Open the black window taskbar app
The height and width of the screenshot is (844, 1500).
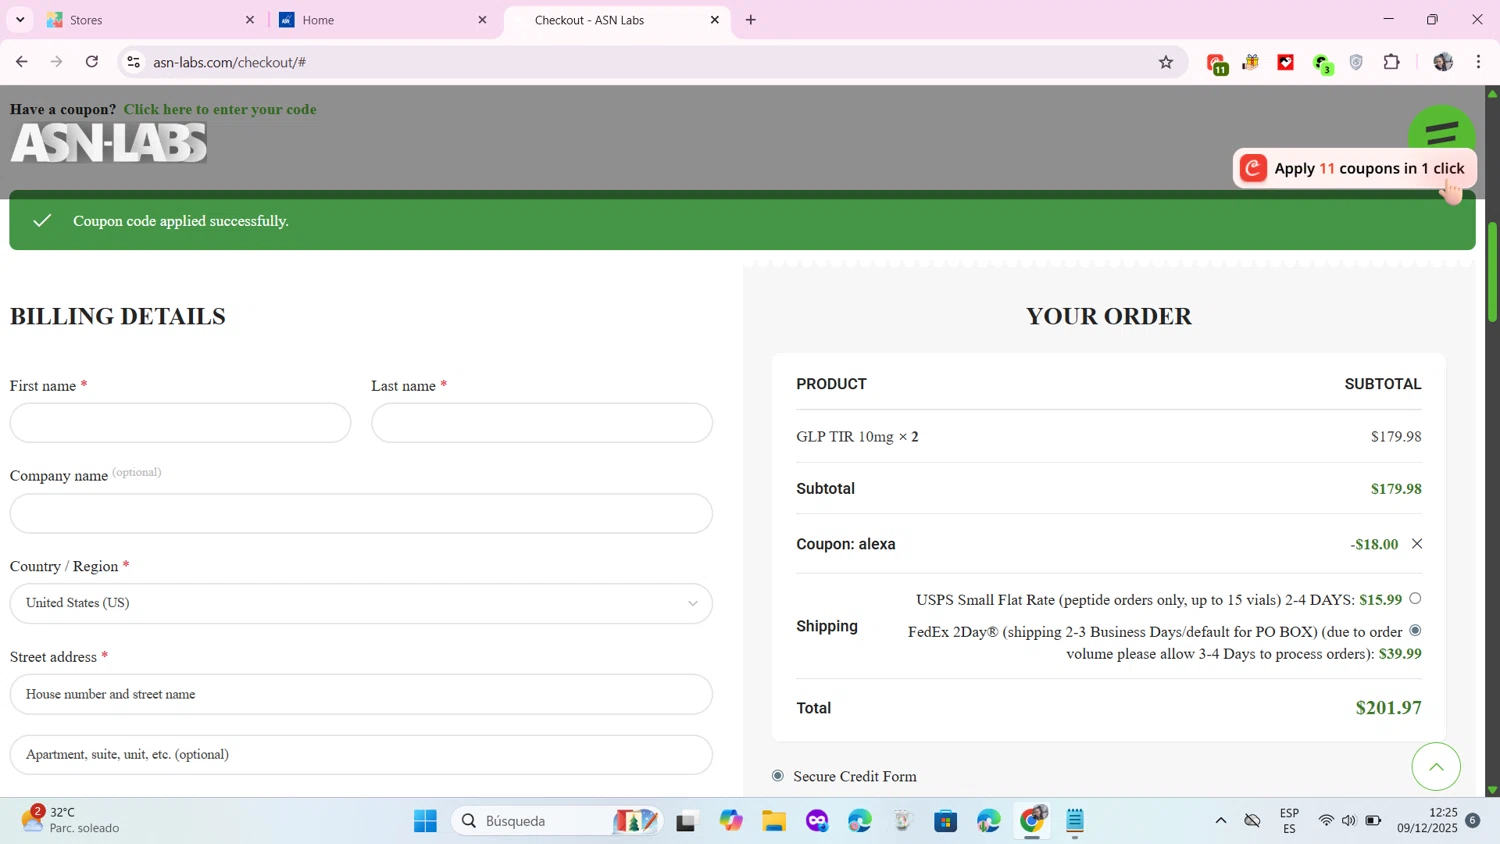(686, 821)
